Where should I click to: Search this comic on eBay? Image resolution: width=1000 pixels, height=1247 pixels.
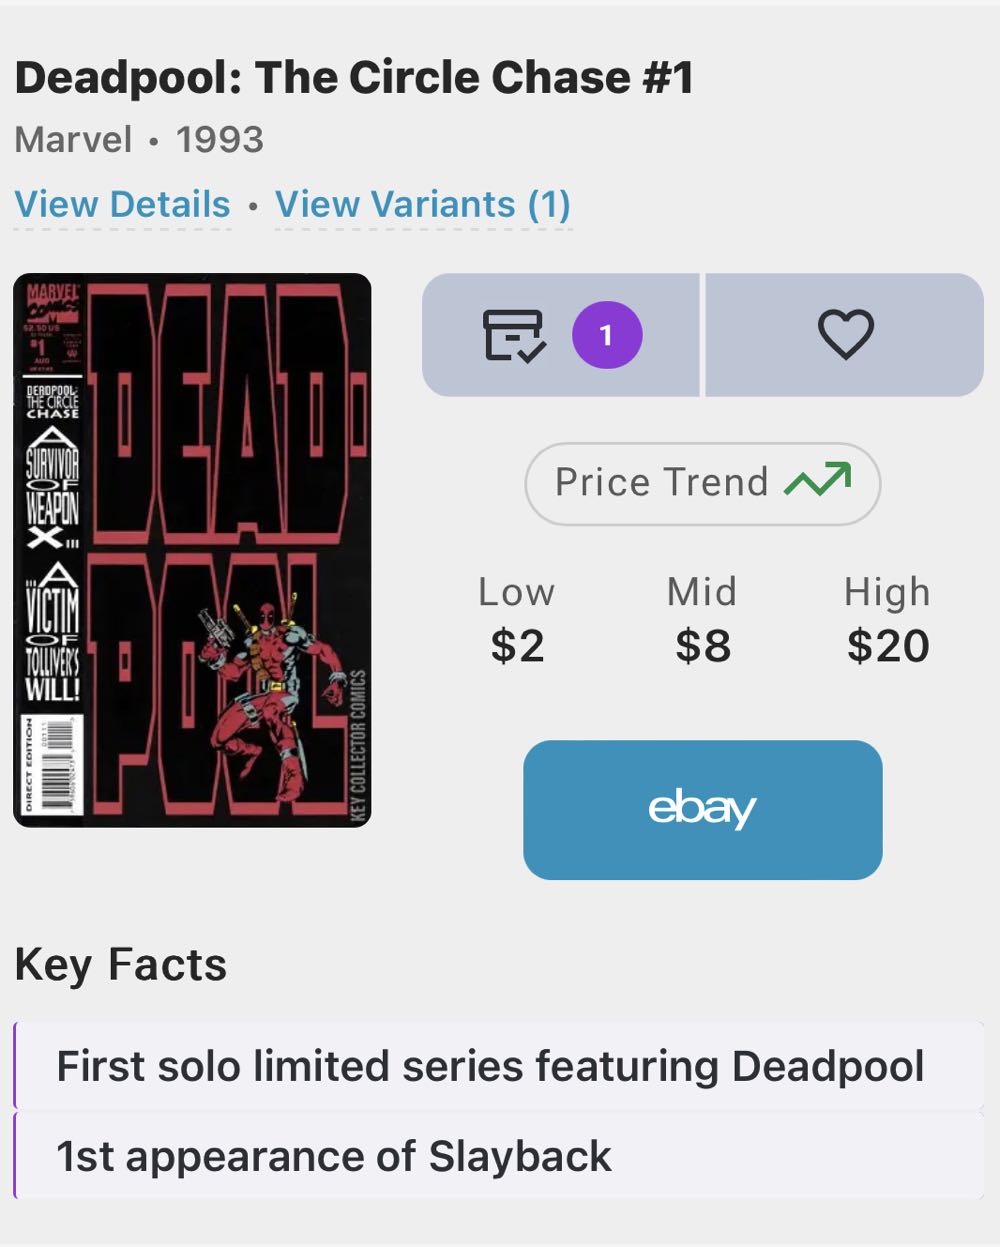pyautogui.click(x=702, y=810)
